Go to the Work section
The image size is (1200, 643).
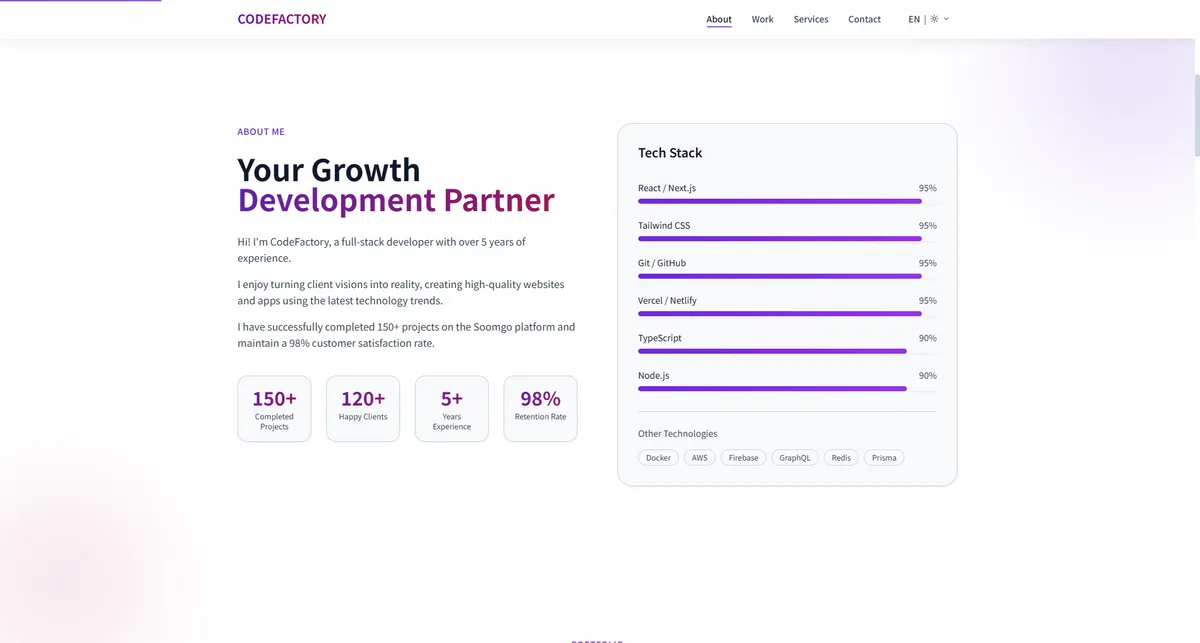click(x=762, y=19)
